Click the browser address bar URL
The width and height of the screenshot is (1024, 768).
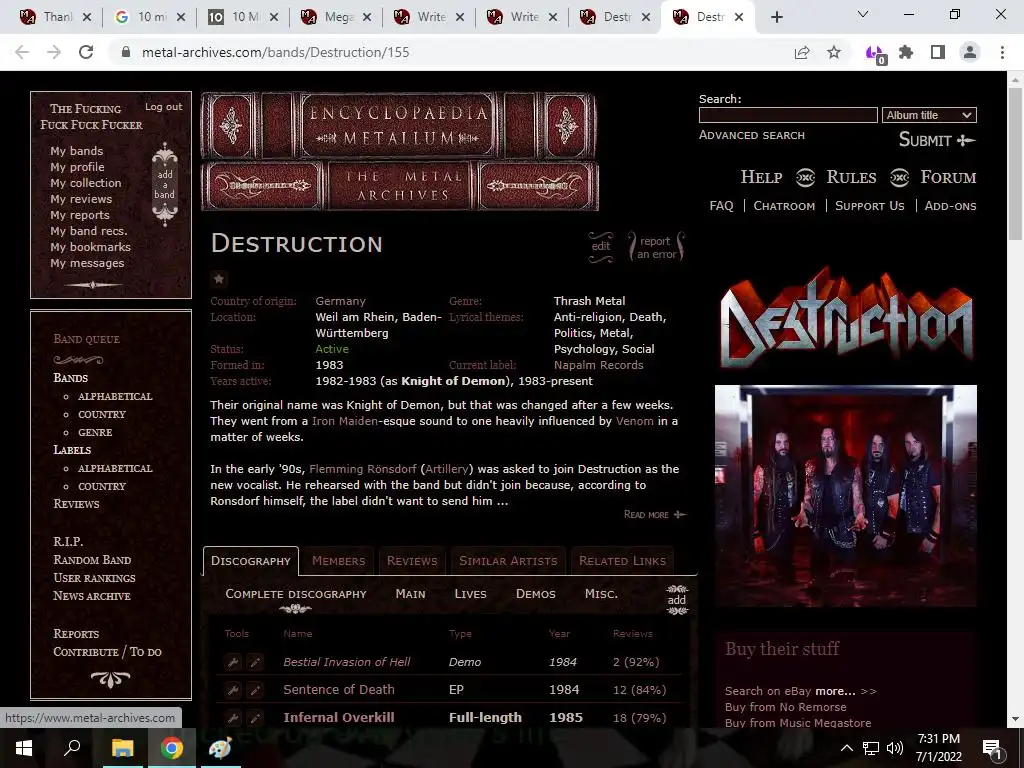[x=276, y=52]
